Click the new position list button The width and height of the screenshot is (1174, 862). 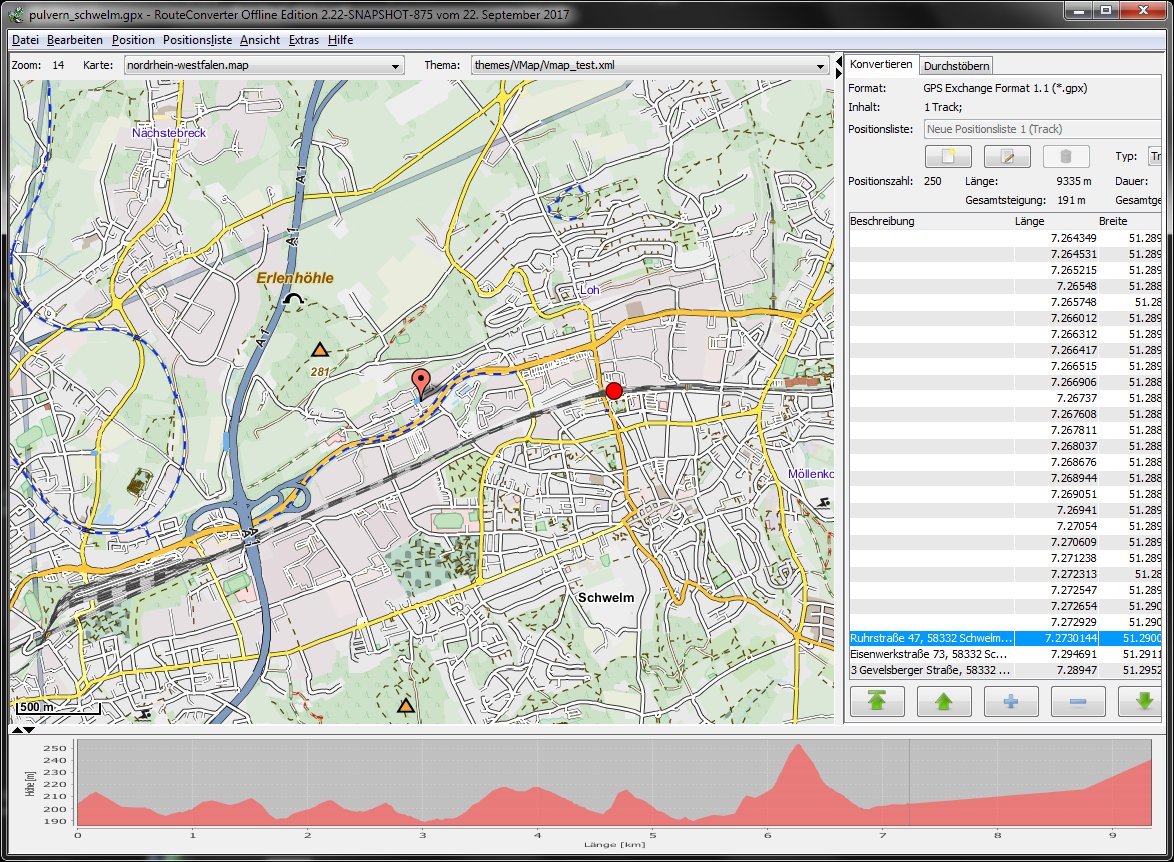click(948, 156)
